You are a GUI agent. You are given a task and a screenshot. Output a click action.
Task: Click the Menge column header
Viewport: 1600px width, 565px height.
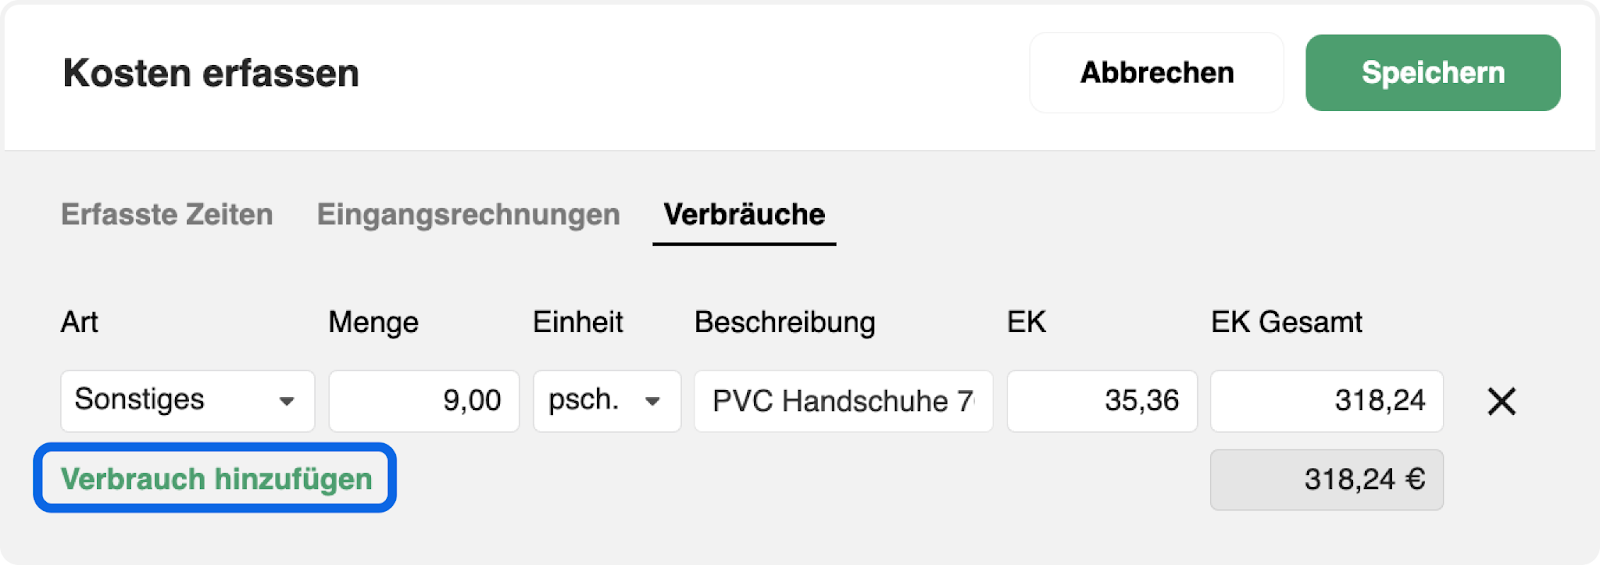tap(373, 322)
